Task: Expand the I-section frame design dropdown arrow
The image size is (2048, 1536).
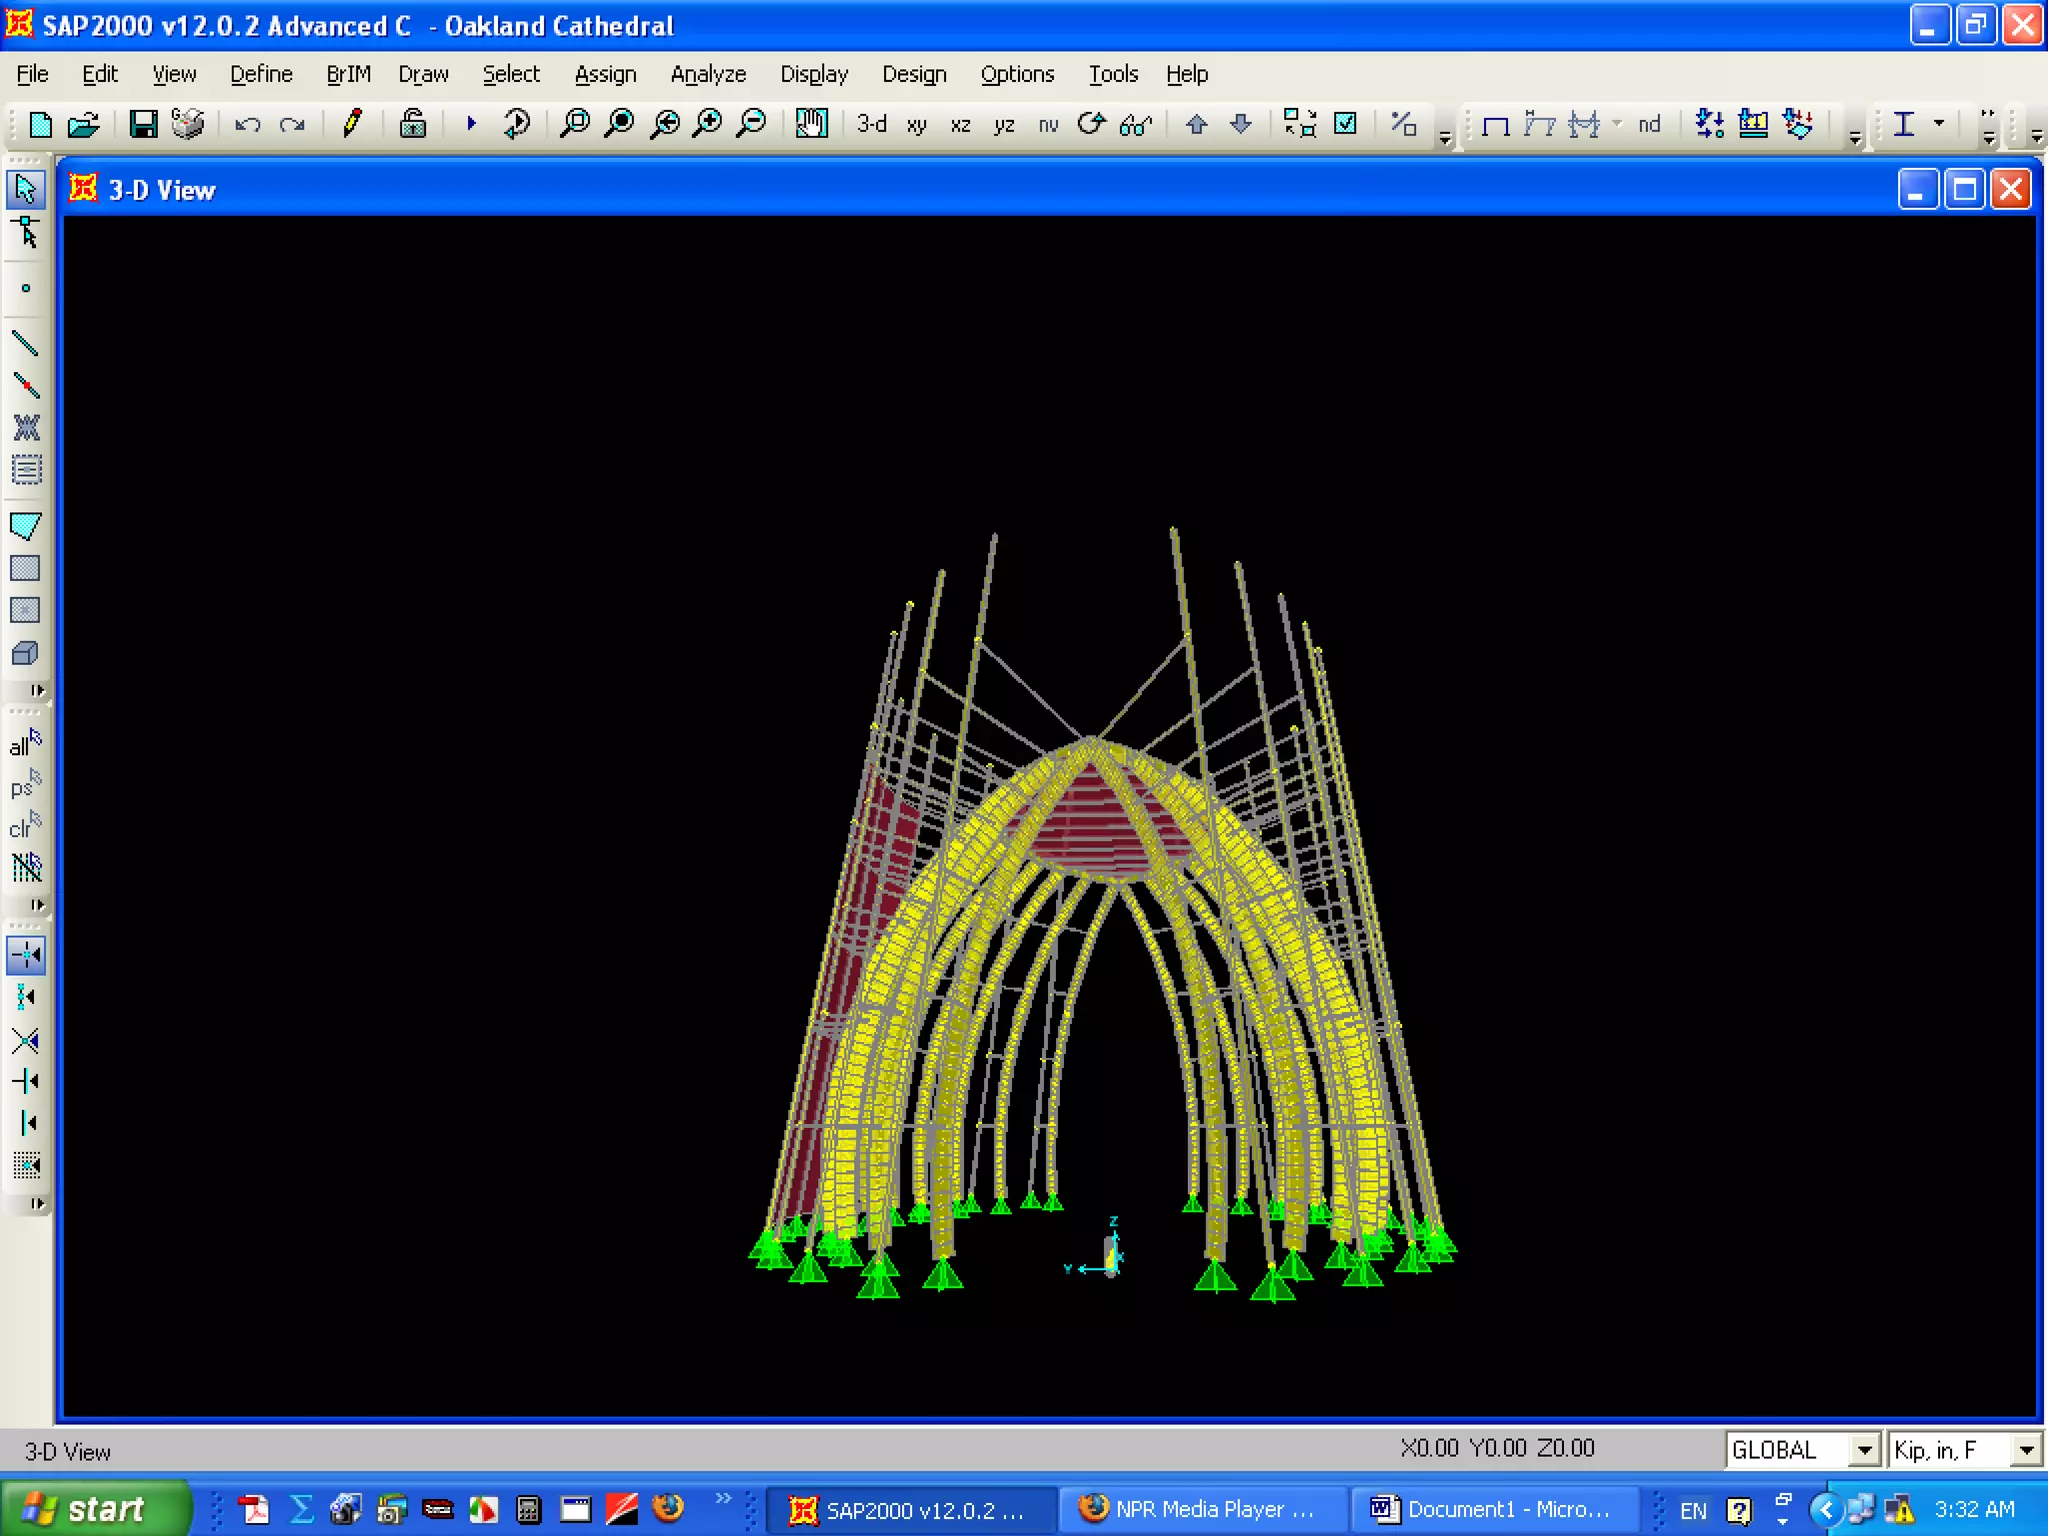Action: [1939, 124]
